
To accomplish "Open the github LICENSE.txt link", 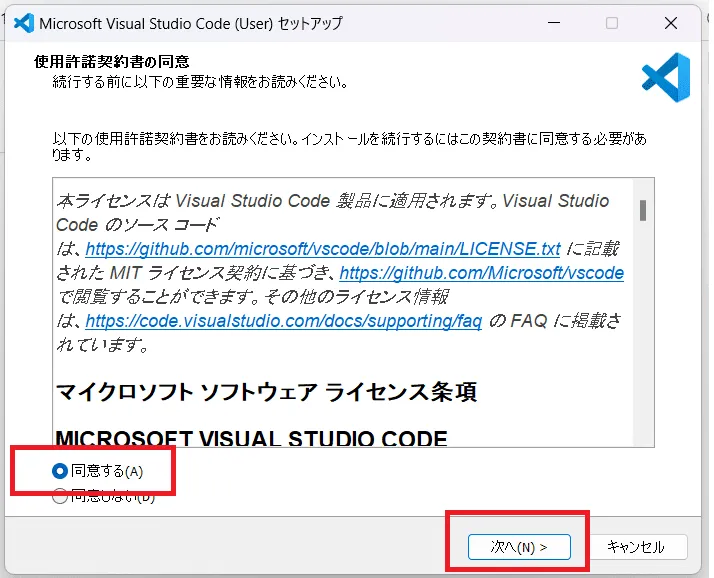I will pos(323,249).
